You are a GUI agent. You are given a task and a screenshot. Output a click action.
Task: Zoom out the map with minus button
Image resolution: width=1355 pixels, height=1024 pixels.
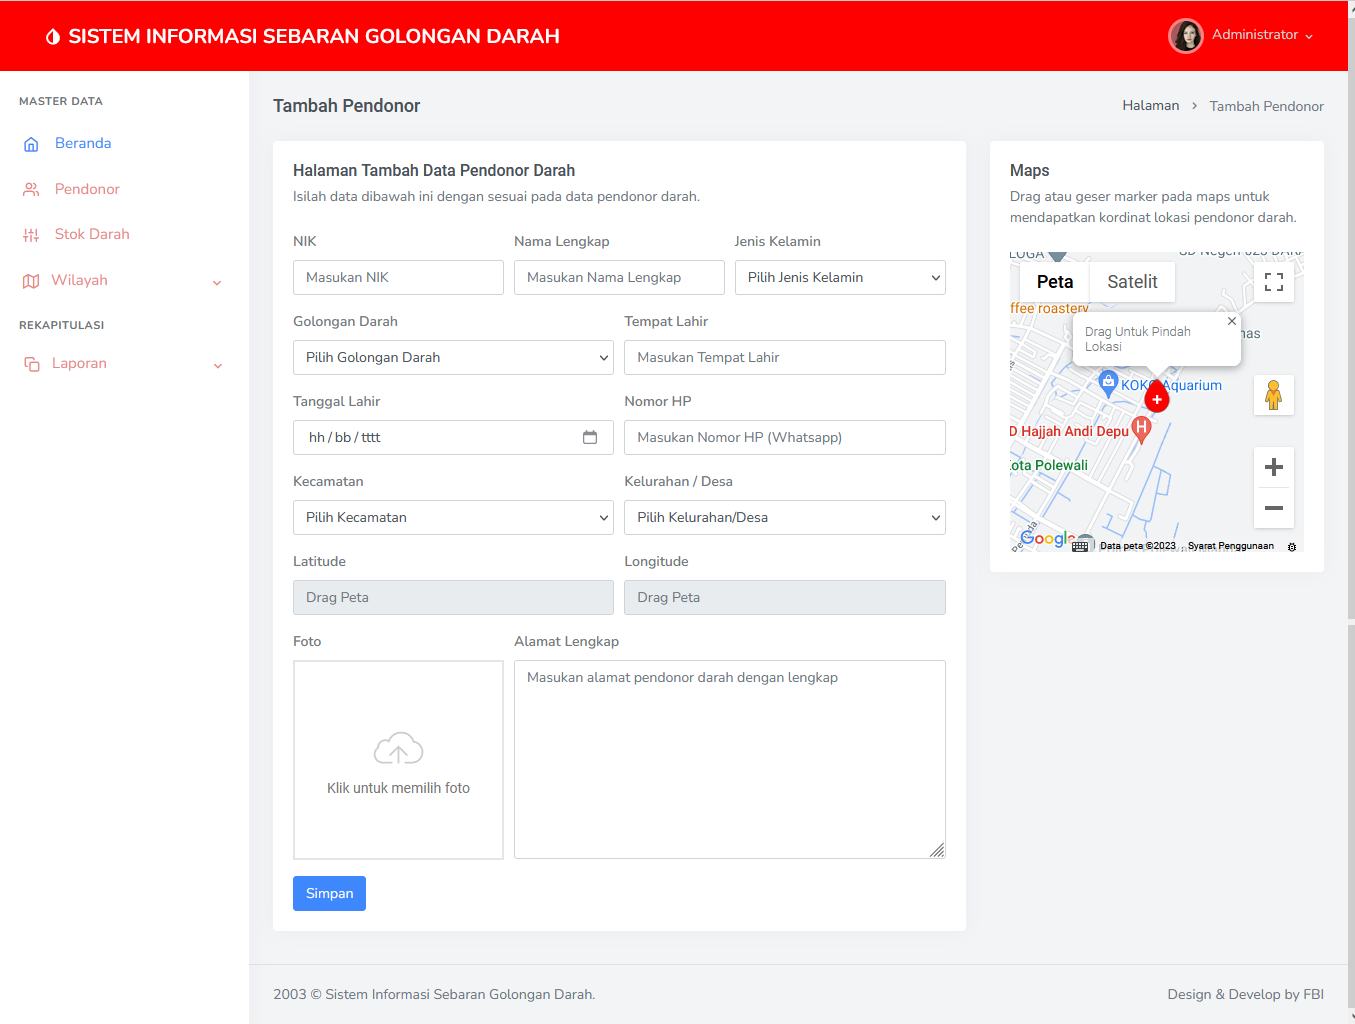(1273, 508)
